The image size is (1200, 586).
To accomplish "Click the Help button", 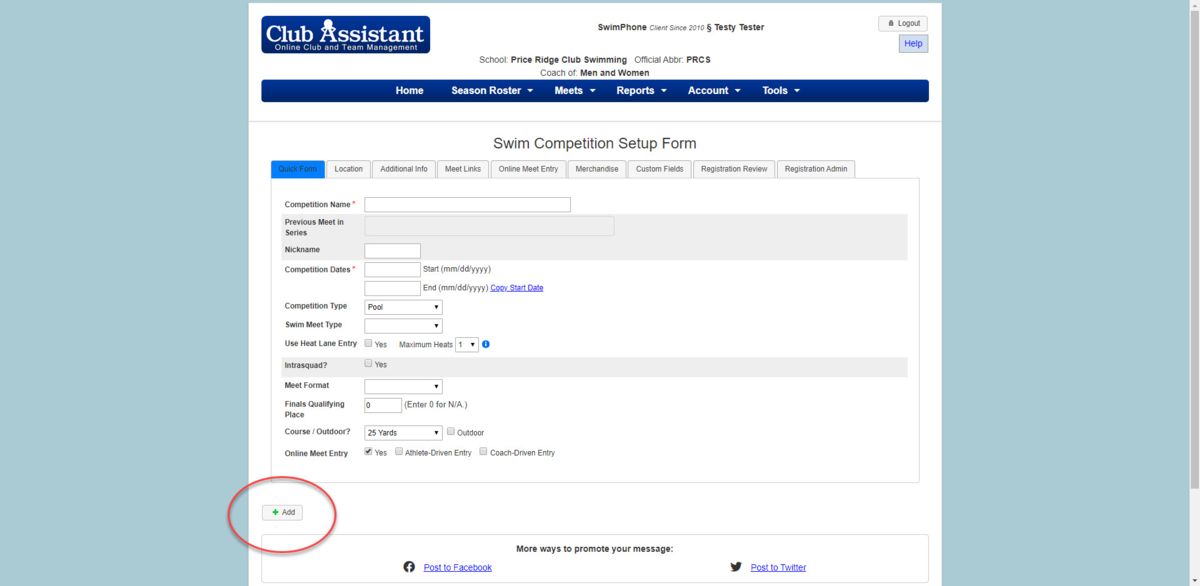I will pos(913,44).
